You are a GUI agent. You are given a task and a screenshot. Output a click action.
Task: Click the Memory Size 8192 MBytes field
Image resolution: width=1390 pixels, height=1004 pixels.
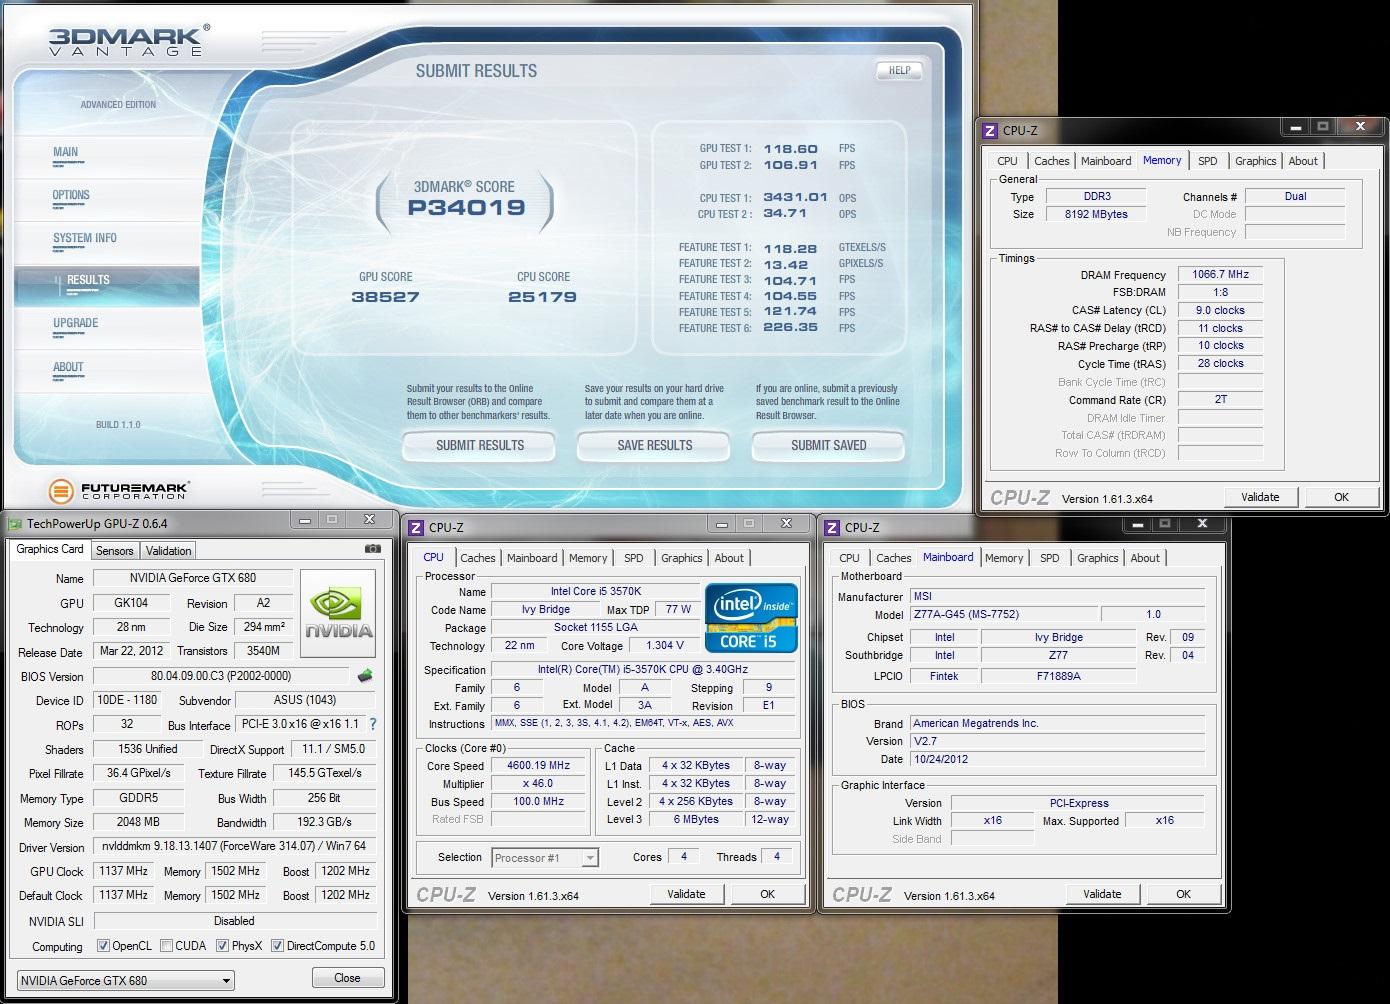1096,214
